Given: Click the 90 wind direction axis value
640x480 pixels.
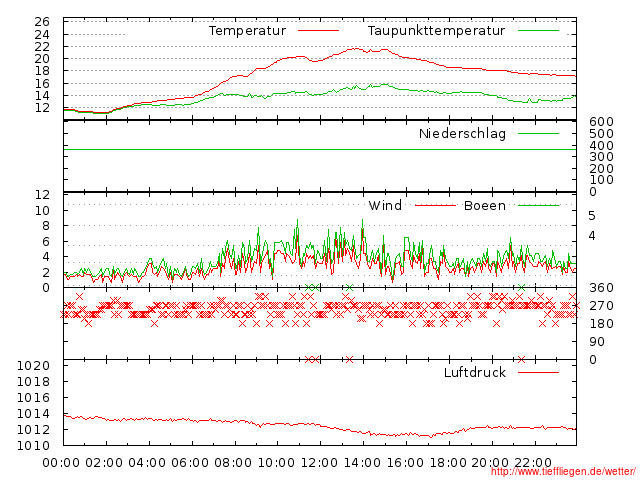Looking at the screenshot, I should click(x=597, y=342).
